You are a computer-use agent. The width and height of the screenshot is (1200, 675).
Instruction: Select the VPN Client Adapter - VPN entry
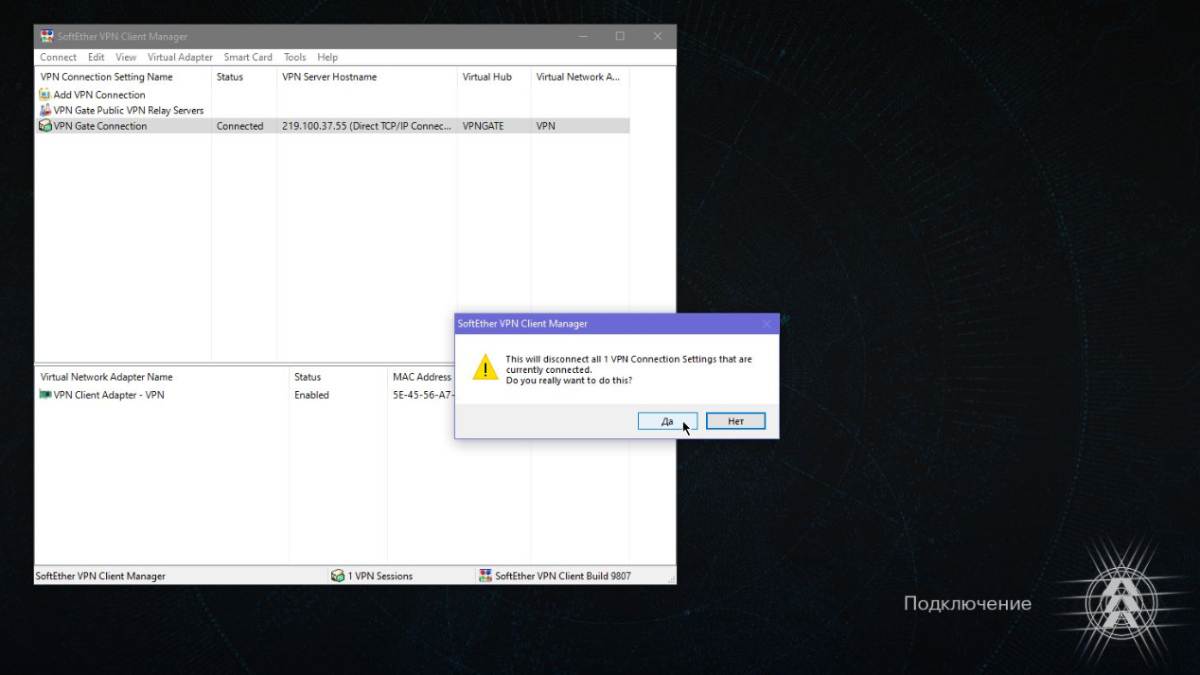coord(109,395)
